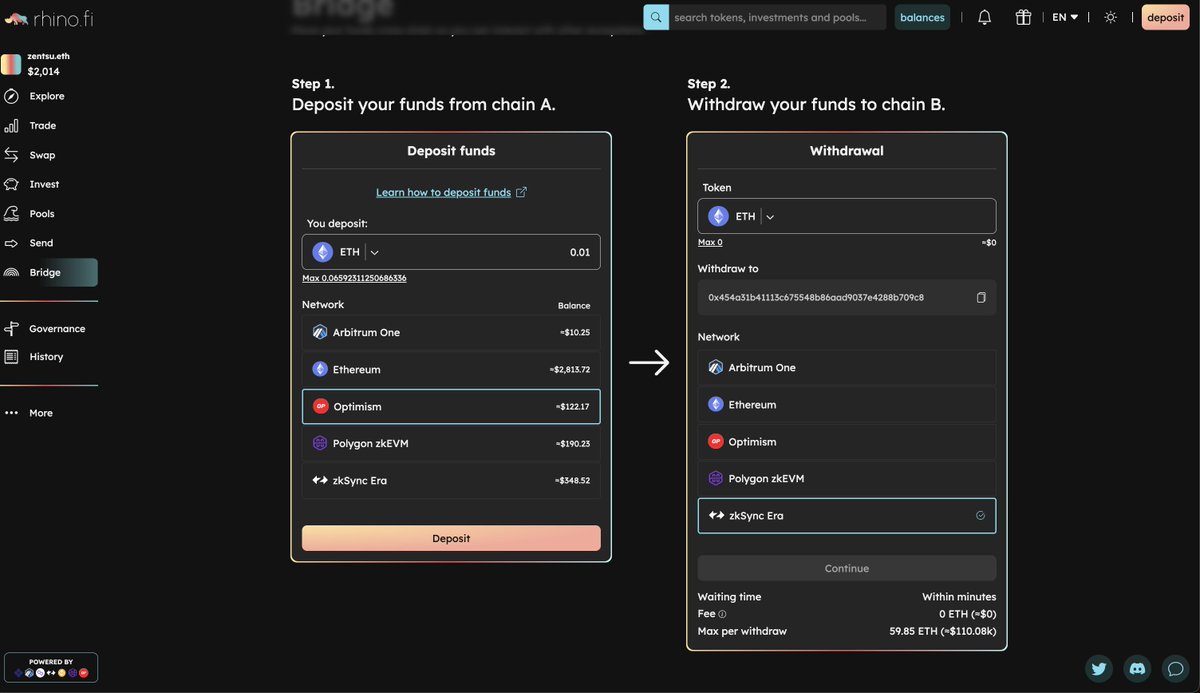
Task: Click the Governance signpost icon
Action: tap(12, 329)
